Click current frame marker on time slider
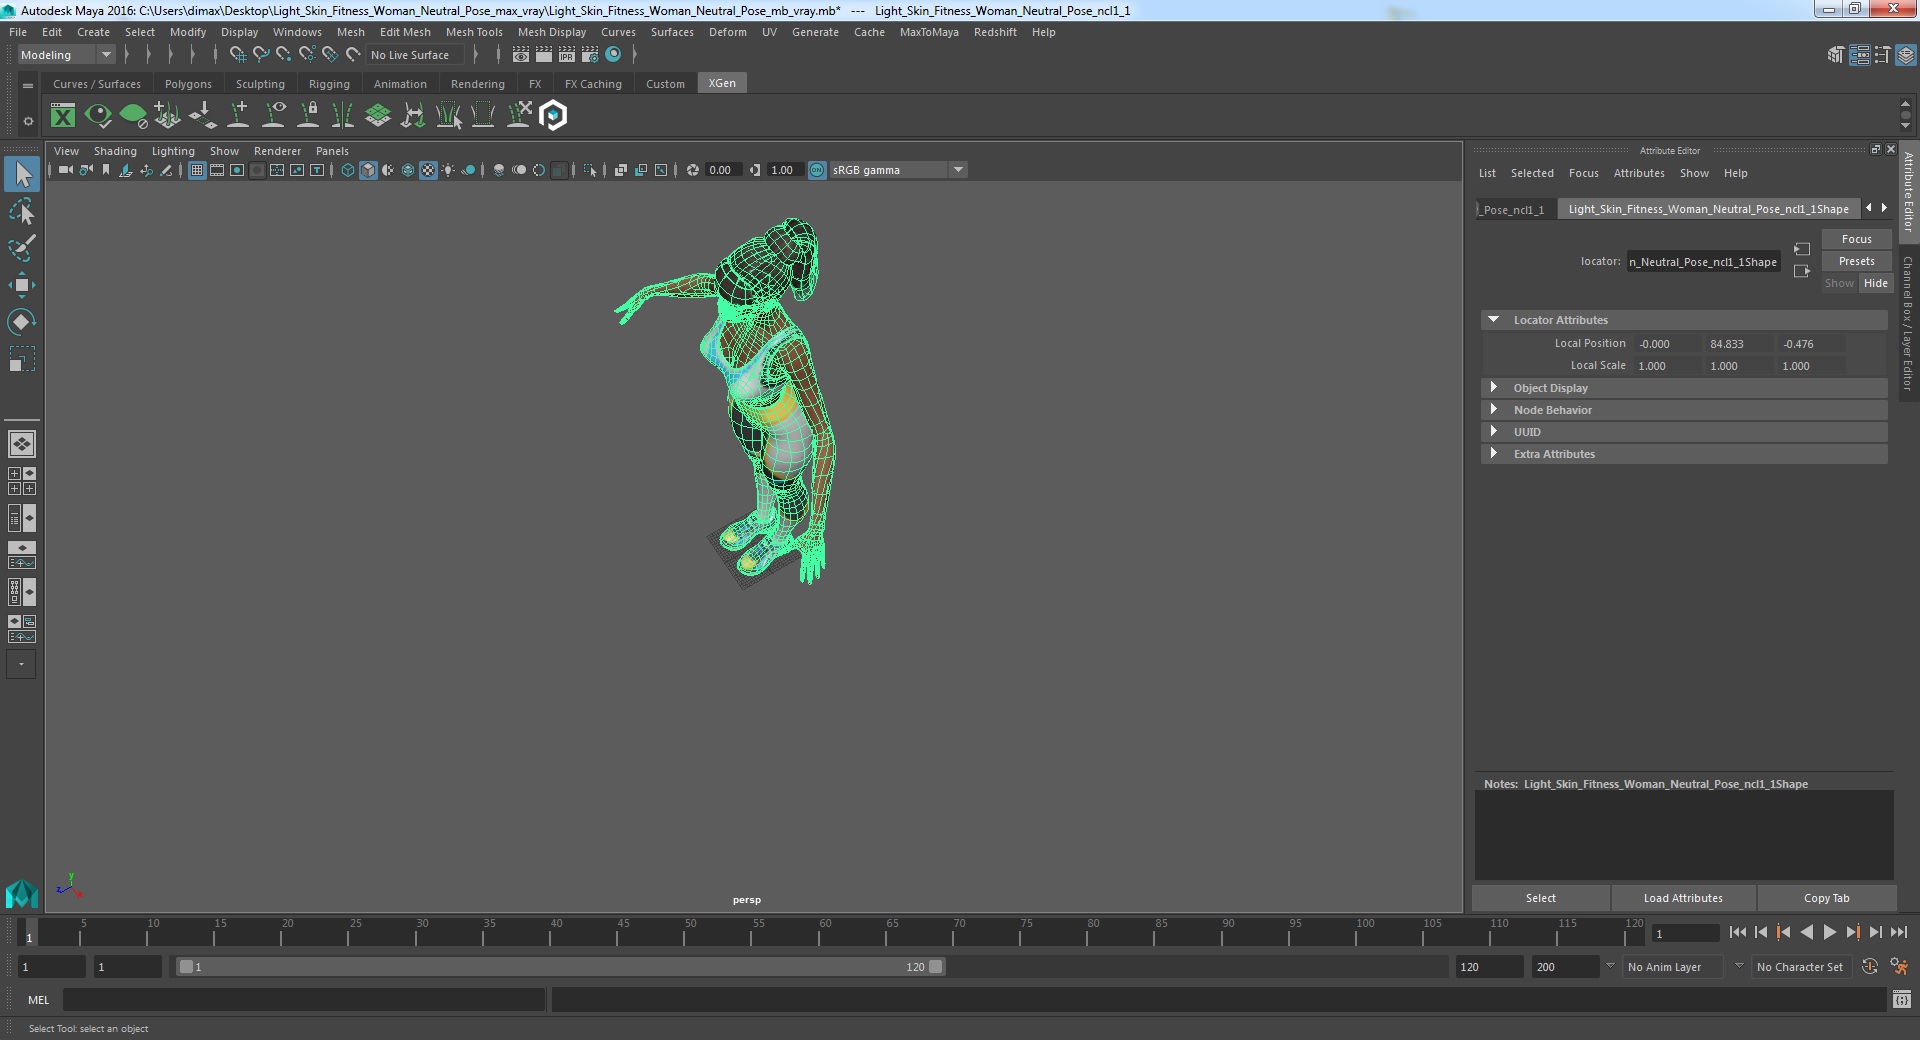This screenshot has height=1040, width=1920. pos(28,933)
